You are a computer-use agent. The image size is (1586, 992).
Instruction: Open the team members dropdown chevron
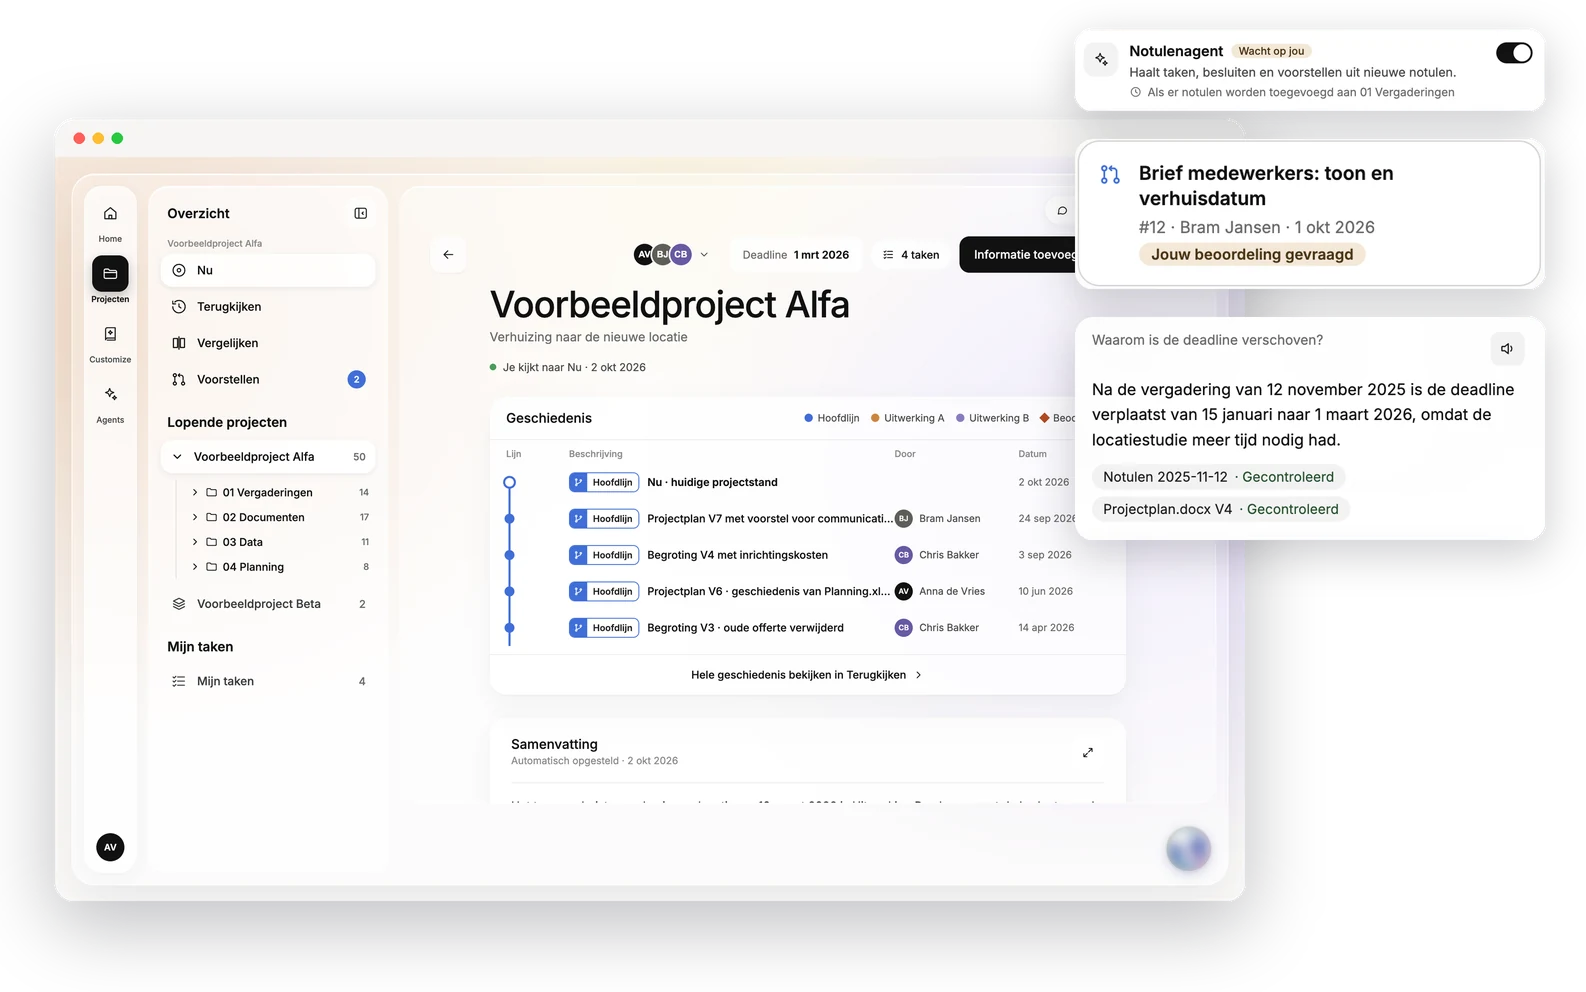704,255
